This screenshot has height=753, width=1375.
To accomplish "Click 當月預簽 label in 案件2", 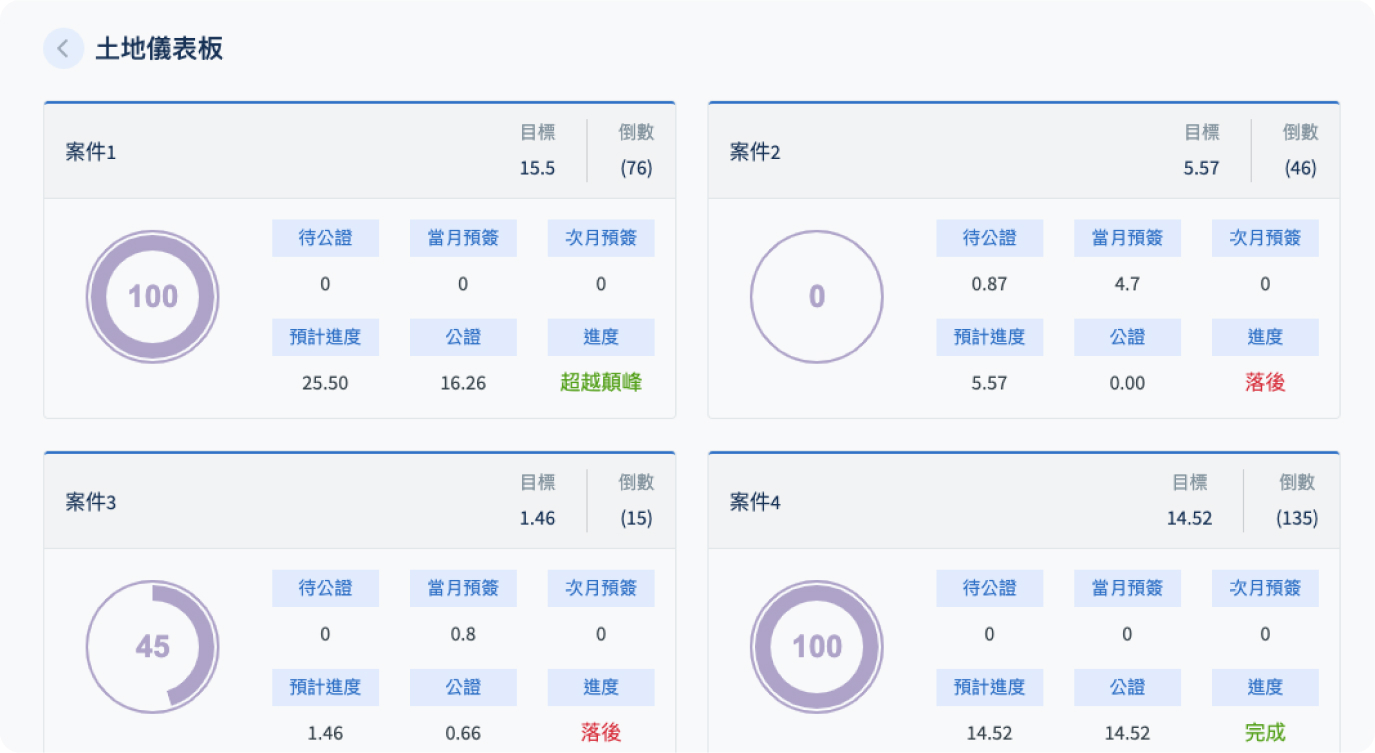I will click(x=1127, y=239).
